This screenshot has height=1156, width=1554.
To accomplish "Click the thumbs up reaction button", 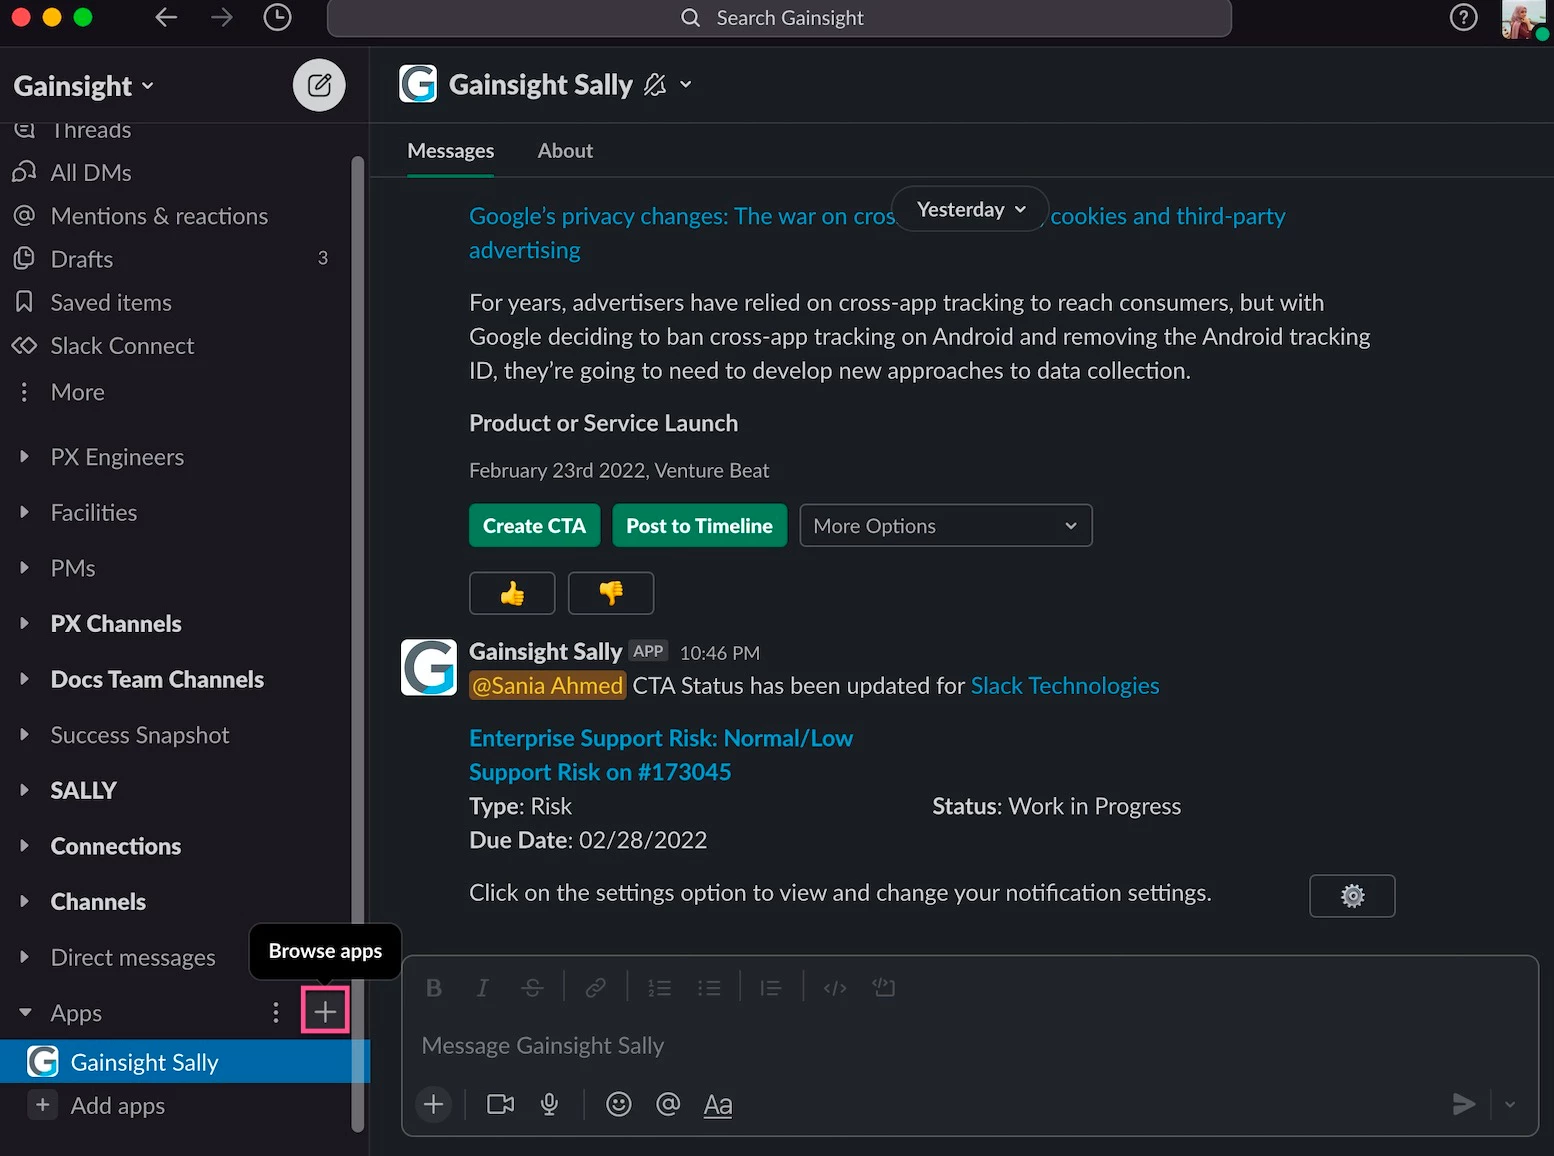I will coord(512,593).
